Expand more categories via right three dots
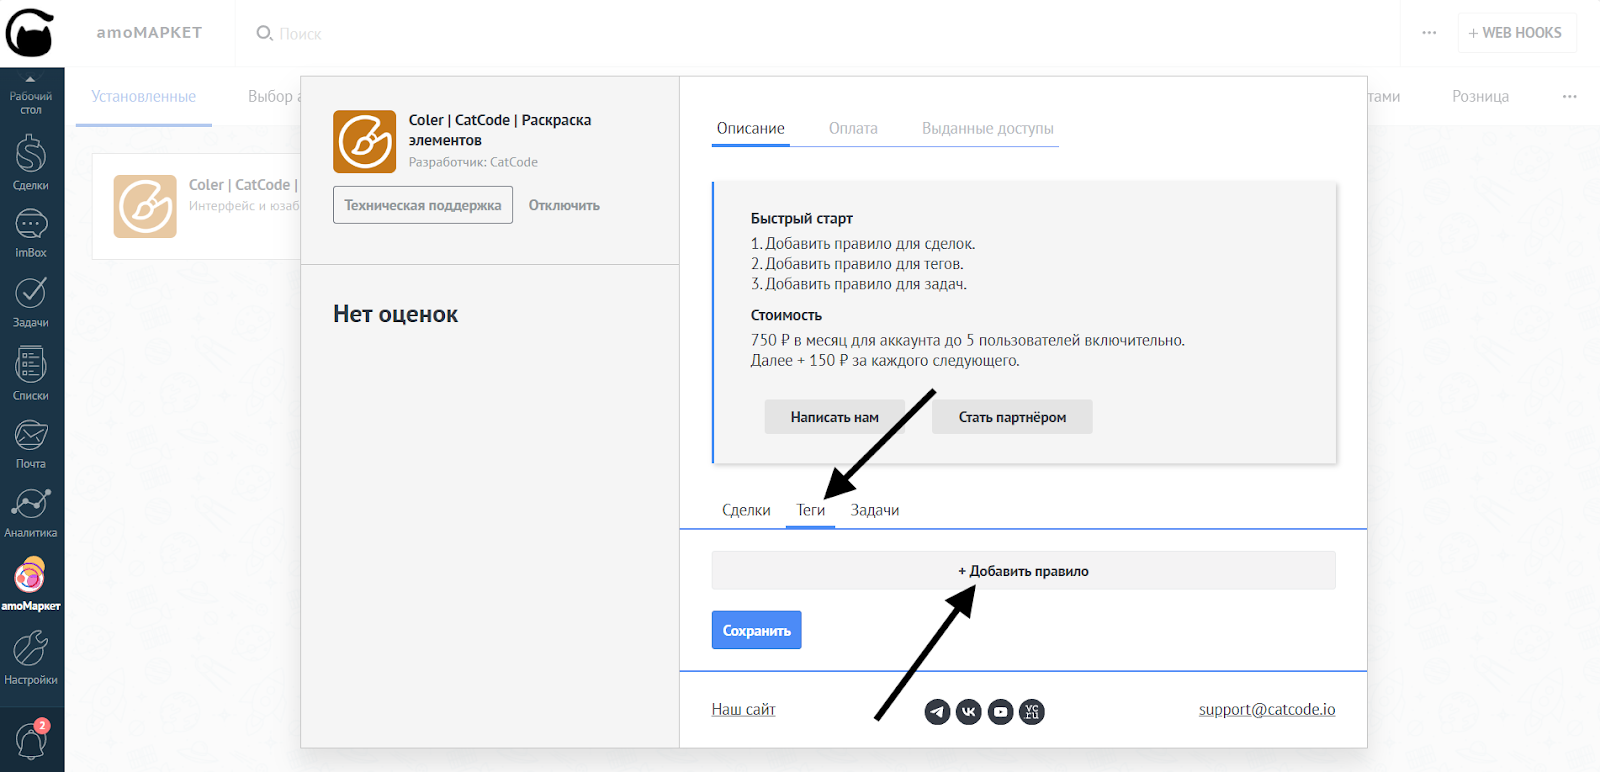The width and height of the screenshot is (1600, 772). click(1569, 97)
